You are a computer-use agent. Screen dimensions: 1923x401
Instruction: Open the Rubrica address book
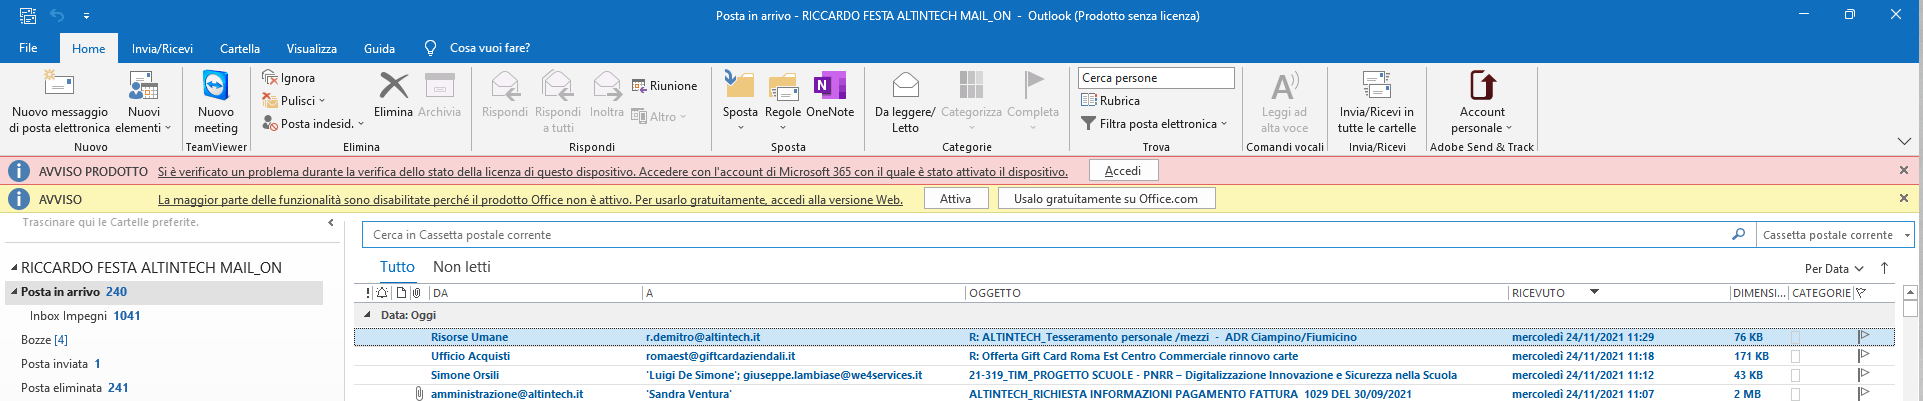click(x=1111, y=101)
